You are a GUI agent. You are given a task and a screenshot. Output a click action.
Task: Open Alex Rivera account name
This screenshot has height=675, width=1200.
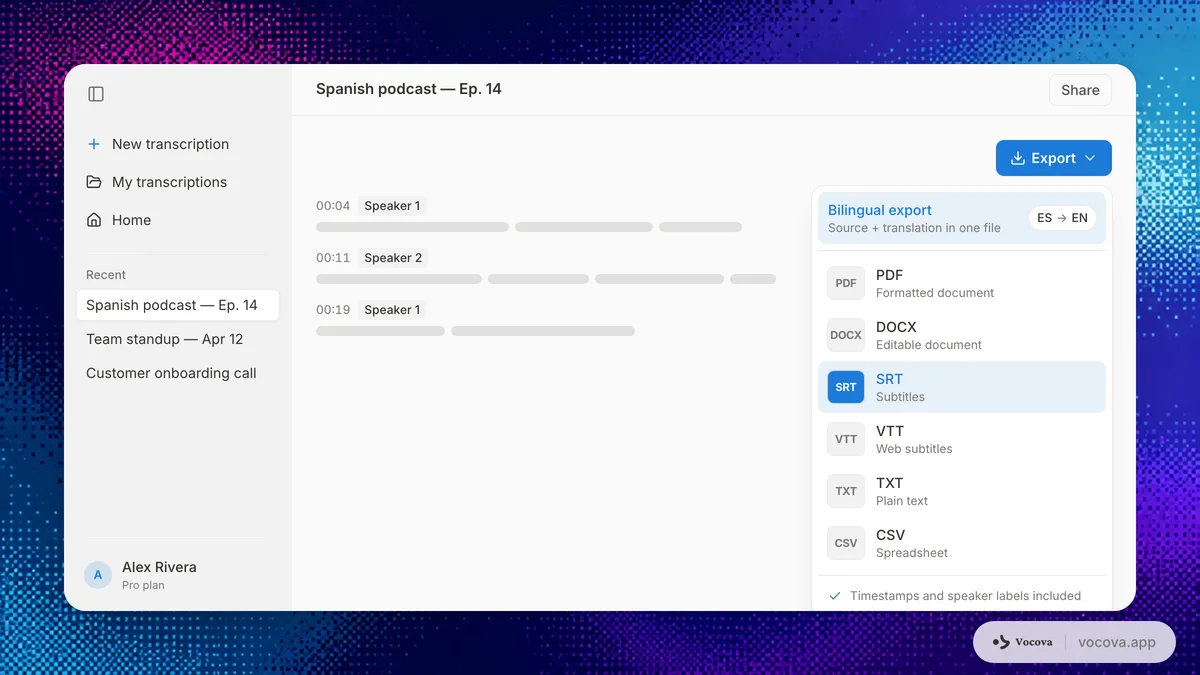click(x=159, y=567)
